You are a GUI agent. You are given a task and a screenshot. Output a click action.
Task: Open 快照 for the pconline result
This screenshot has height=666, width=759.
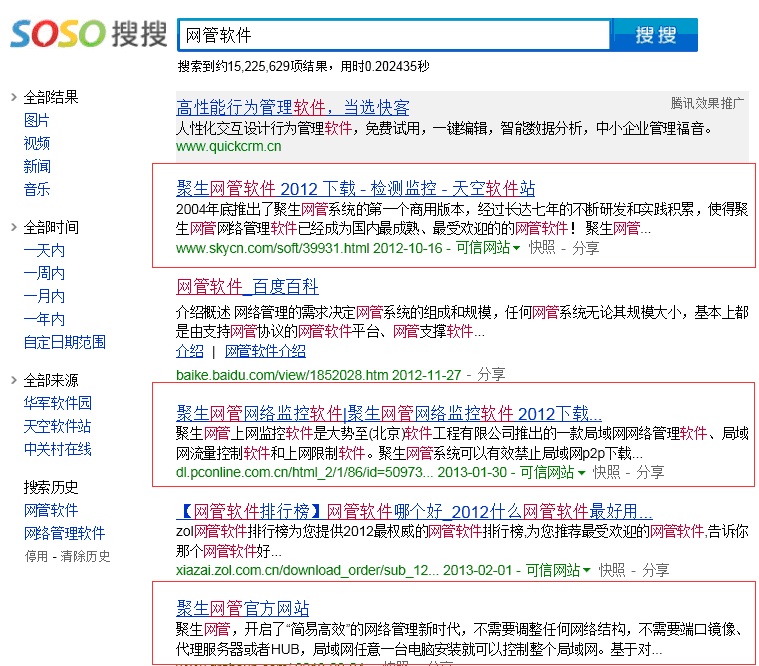tap(606, 472)
